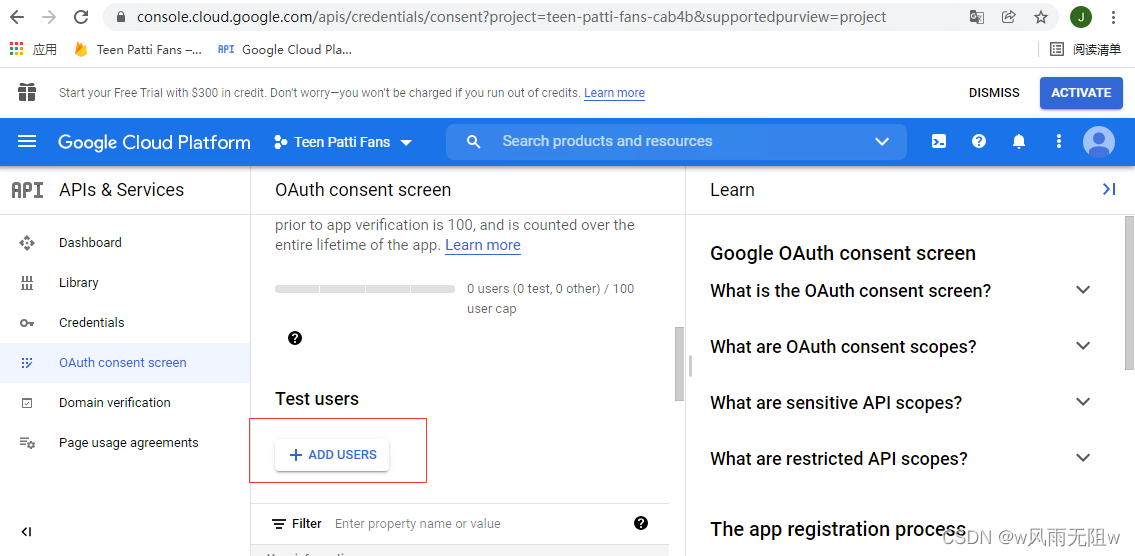1135x556 pixels.
Task: Collapse the Learn panel
Action: [x=1108, y=189]
